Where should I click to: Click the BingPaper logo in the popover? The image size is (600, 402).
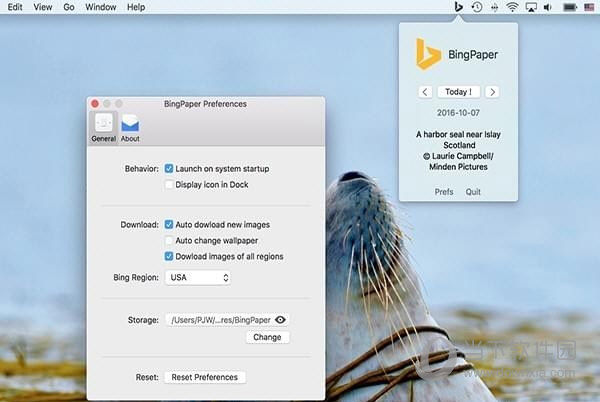point(428,54)
